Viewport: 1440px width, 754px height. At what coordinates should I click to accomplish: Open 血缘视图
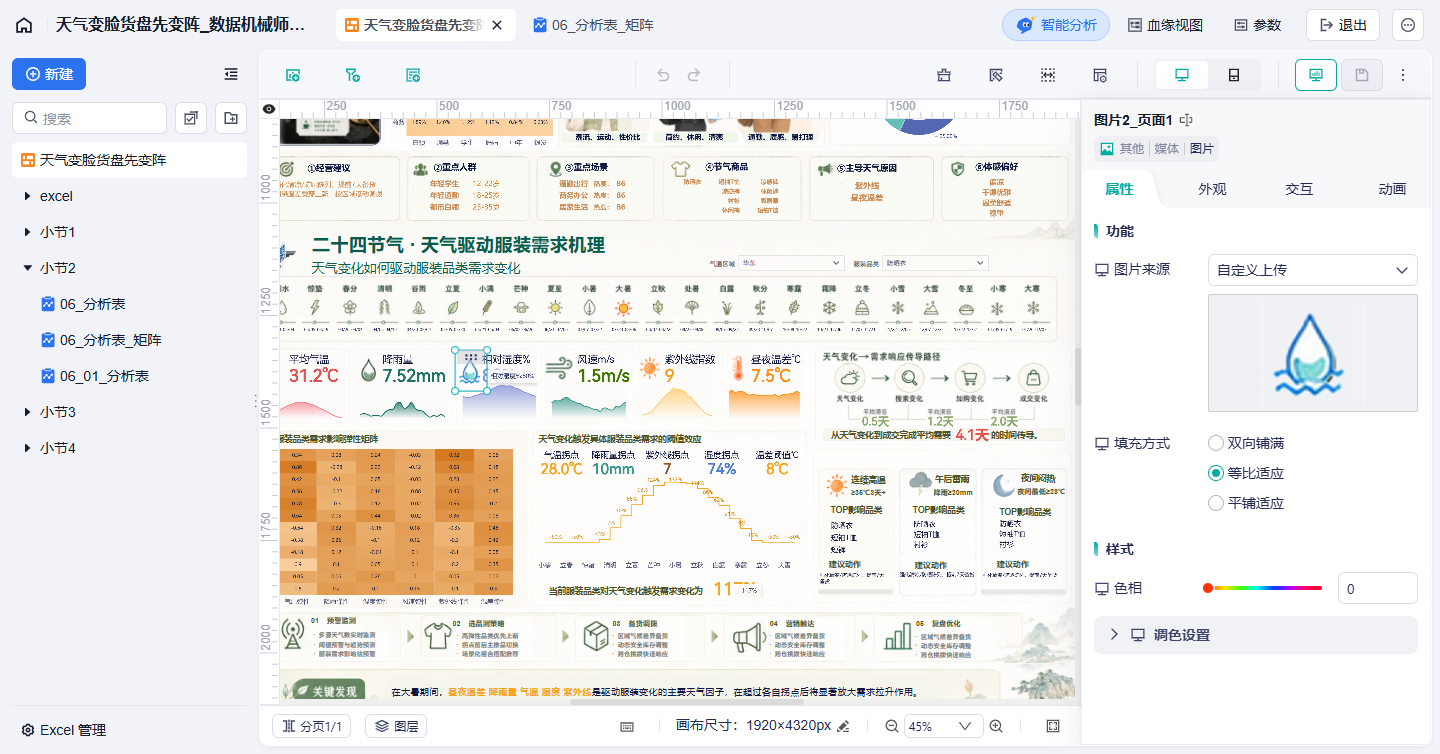1165,25
